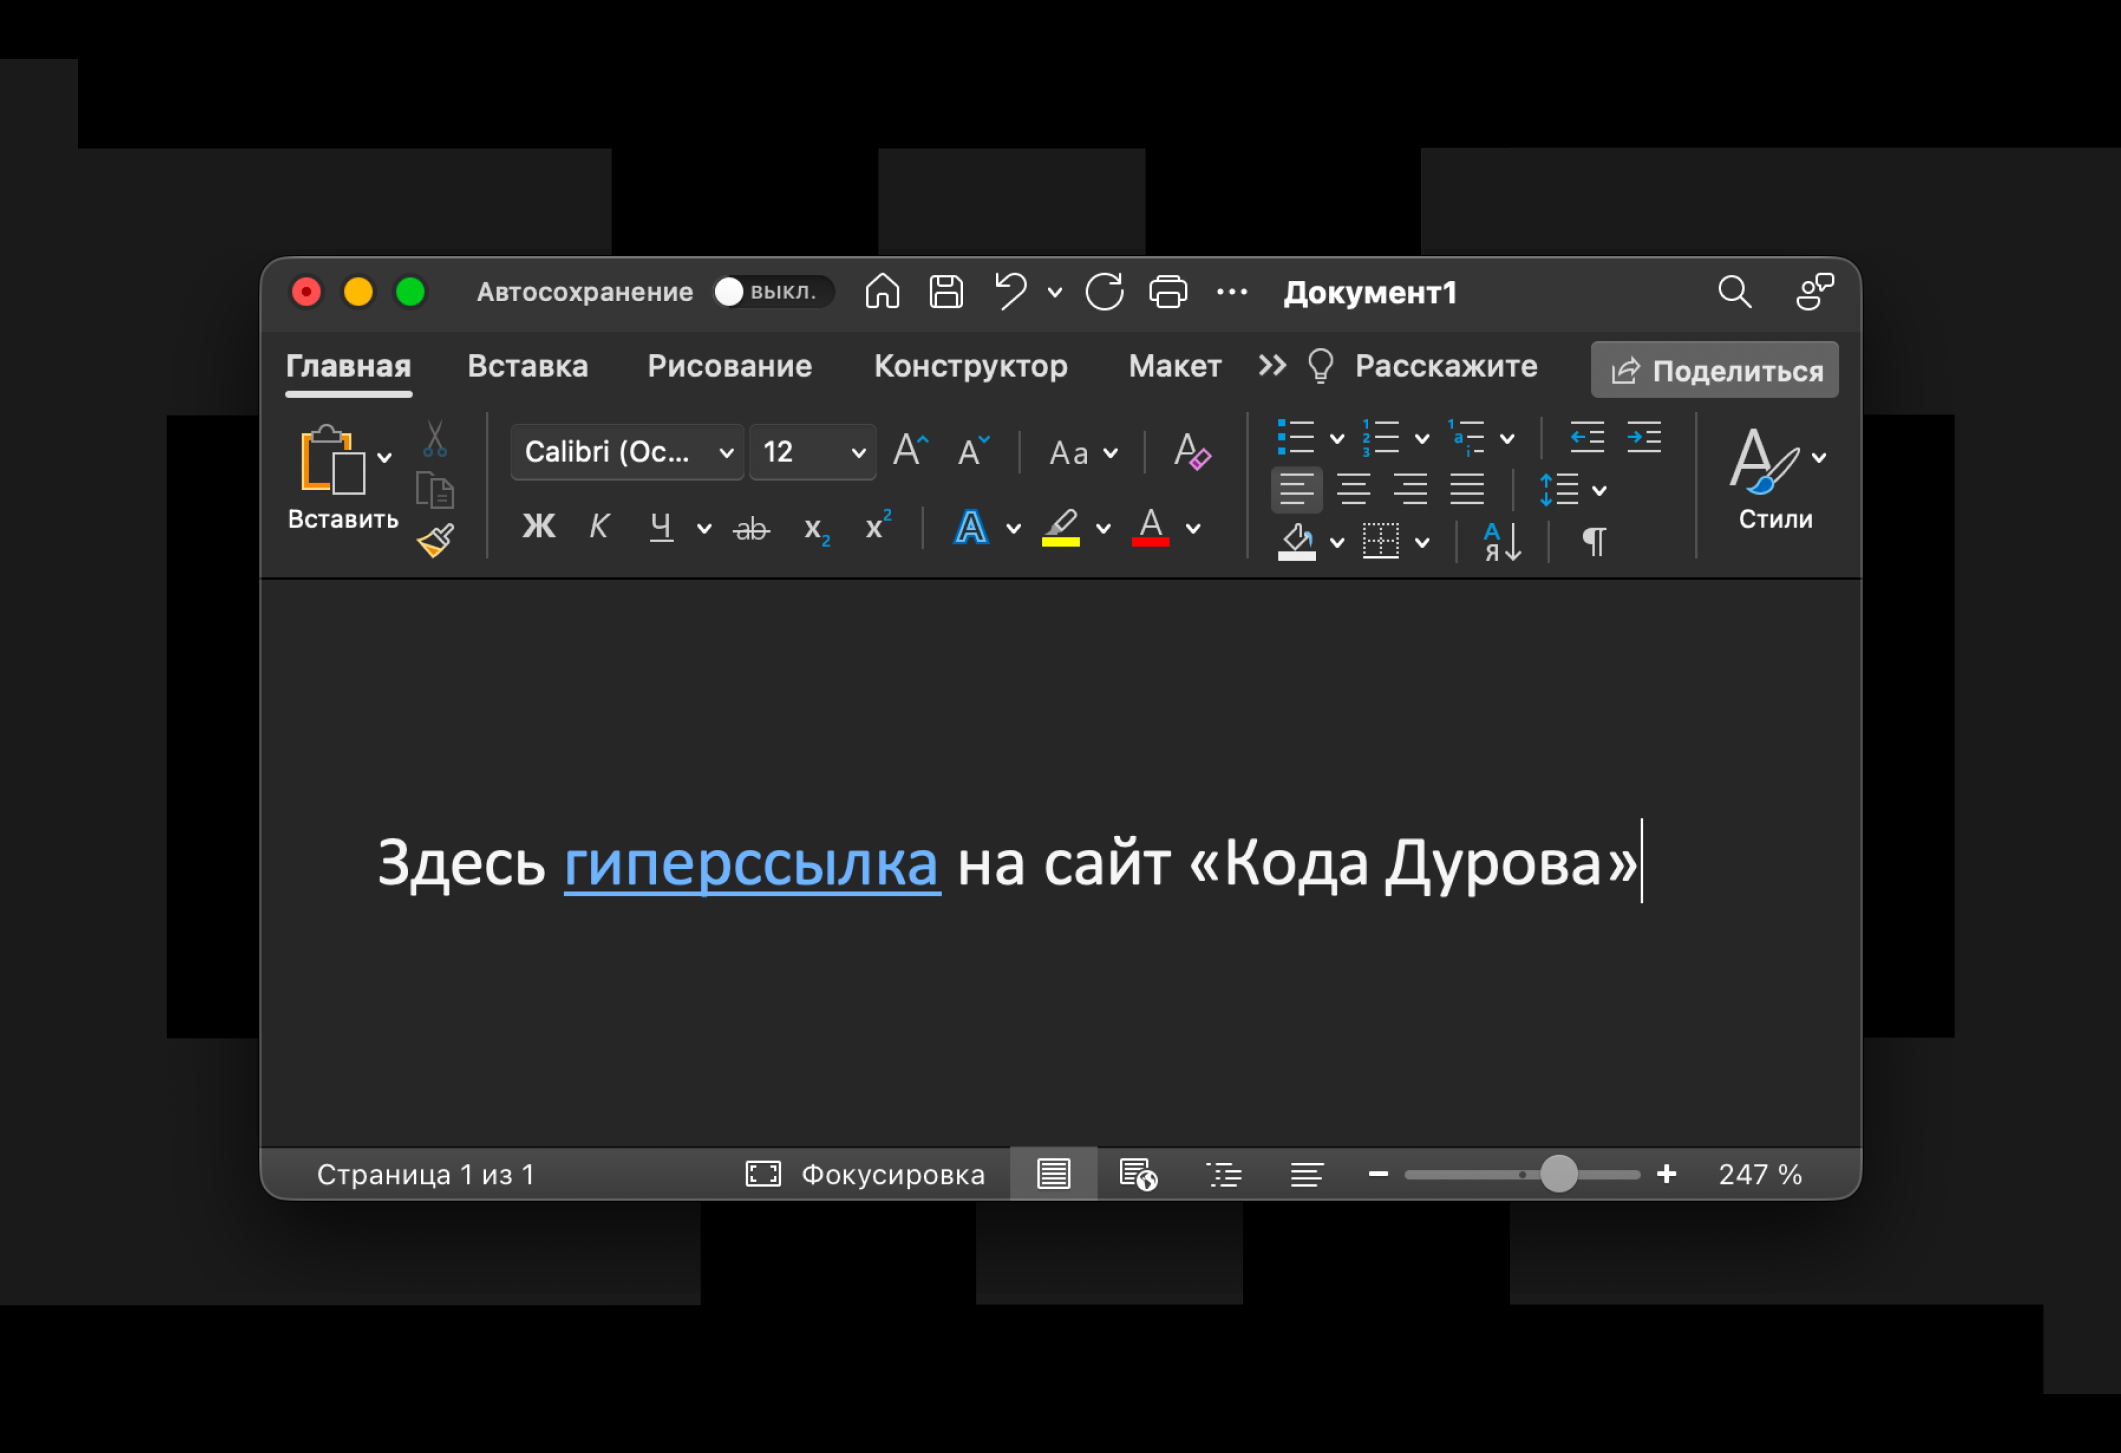
Task: Open the Конструктор tab
Action: click(x=971, y=366)
